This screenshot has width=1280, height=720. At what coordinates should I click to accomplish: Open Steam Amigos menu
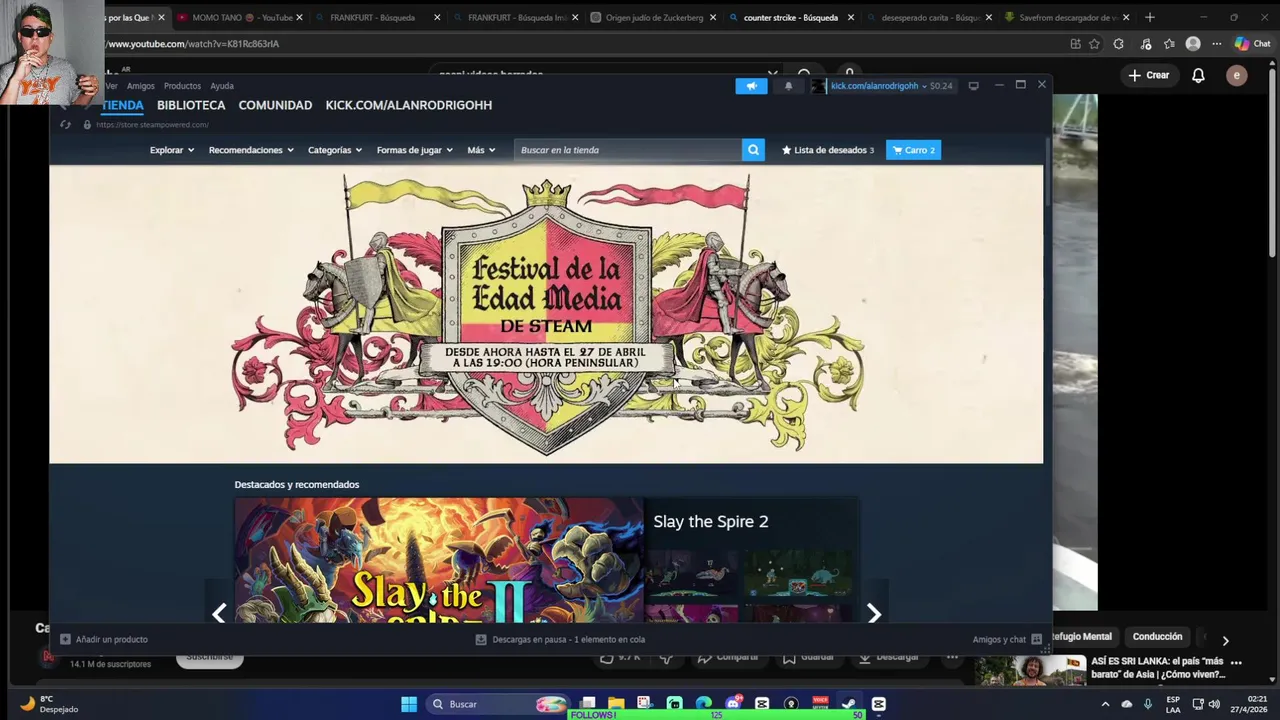141,86
